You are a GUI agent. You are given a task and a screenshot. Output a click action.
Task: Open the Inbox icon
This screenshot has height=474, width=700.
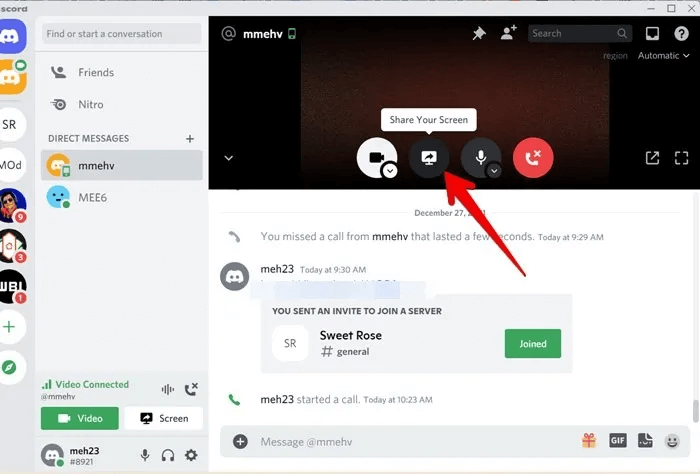coord(652,33)
